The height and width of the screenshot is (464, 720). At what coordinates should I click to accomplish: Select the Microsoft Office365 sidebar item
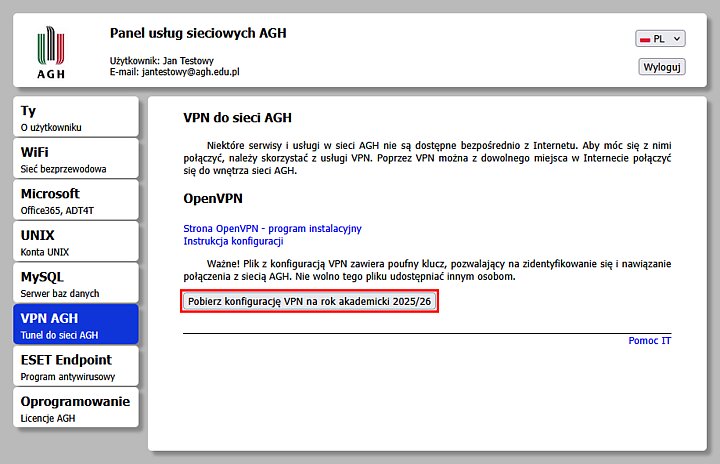click(x=76, y=200)
